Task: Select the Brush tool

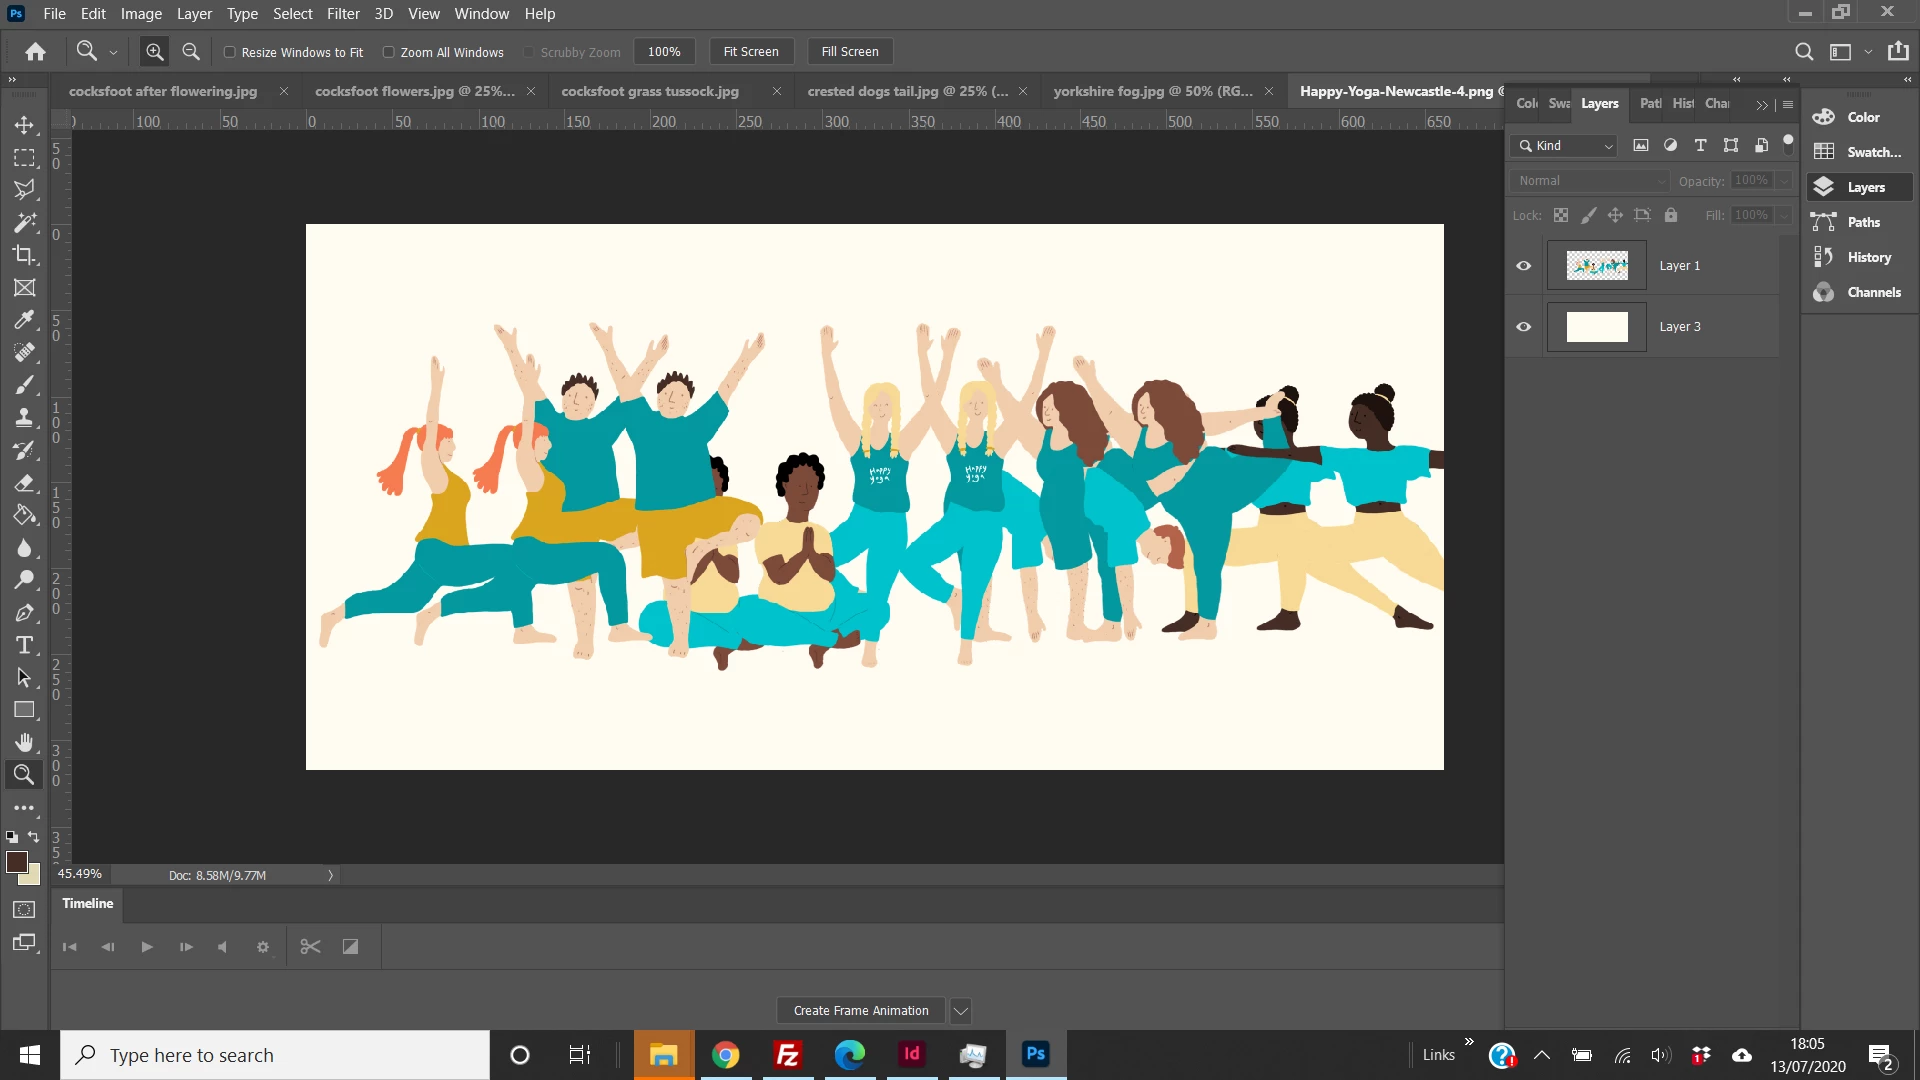Action: click(24, 385)
